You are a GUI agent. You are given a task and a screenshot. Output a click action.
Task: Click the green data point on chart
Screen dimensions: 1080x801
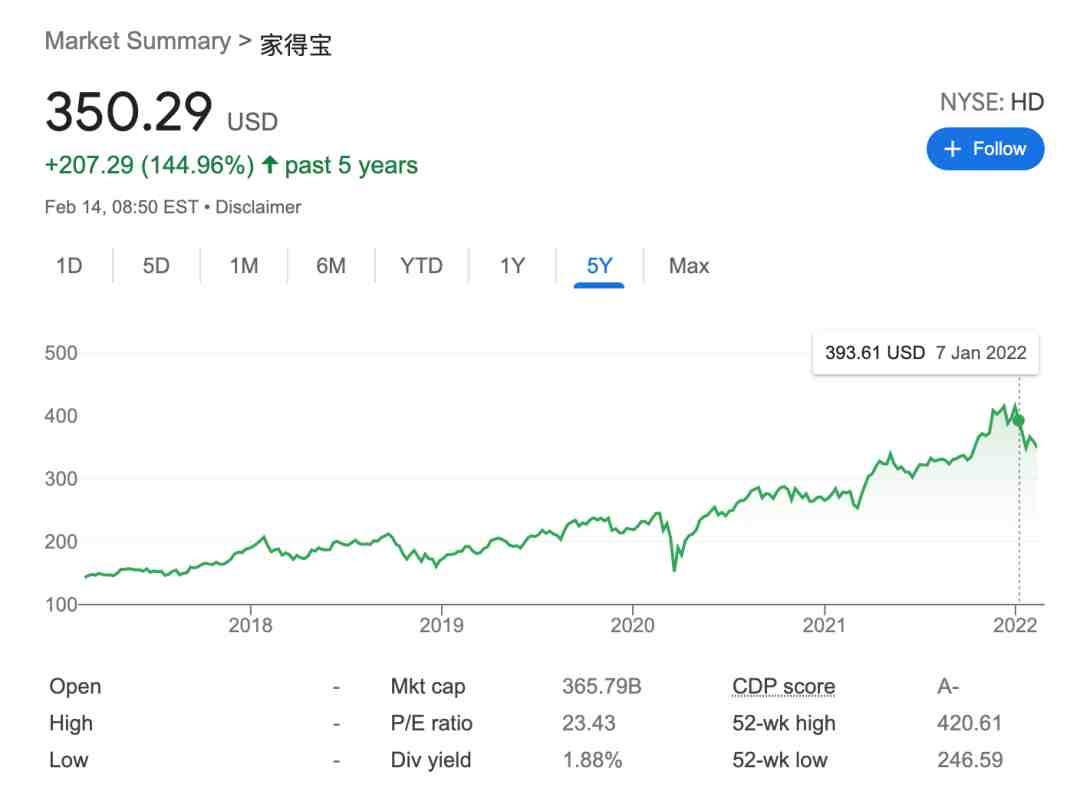click(1019, 420)
